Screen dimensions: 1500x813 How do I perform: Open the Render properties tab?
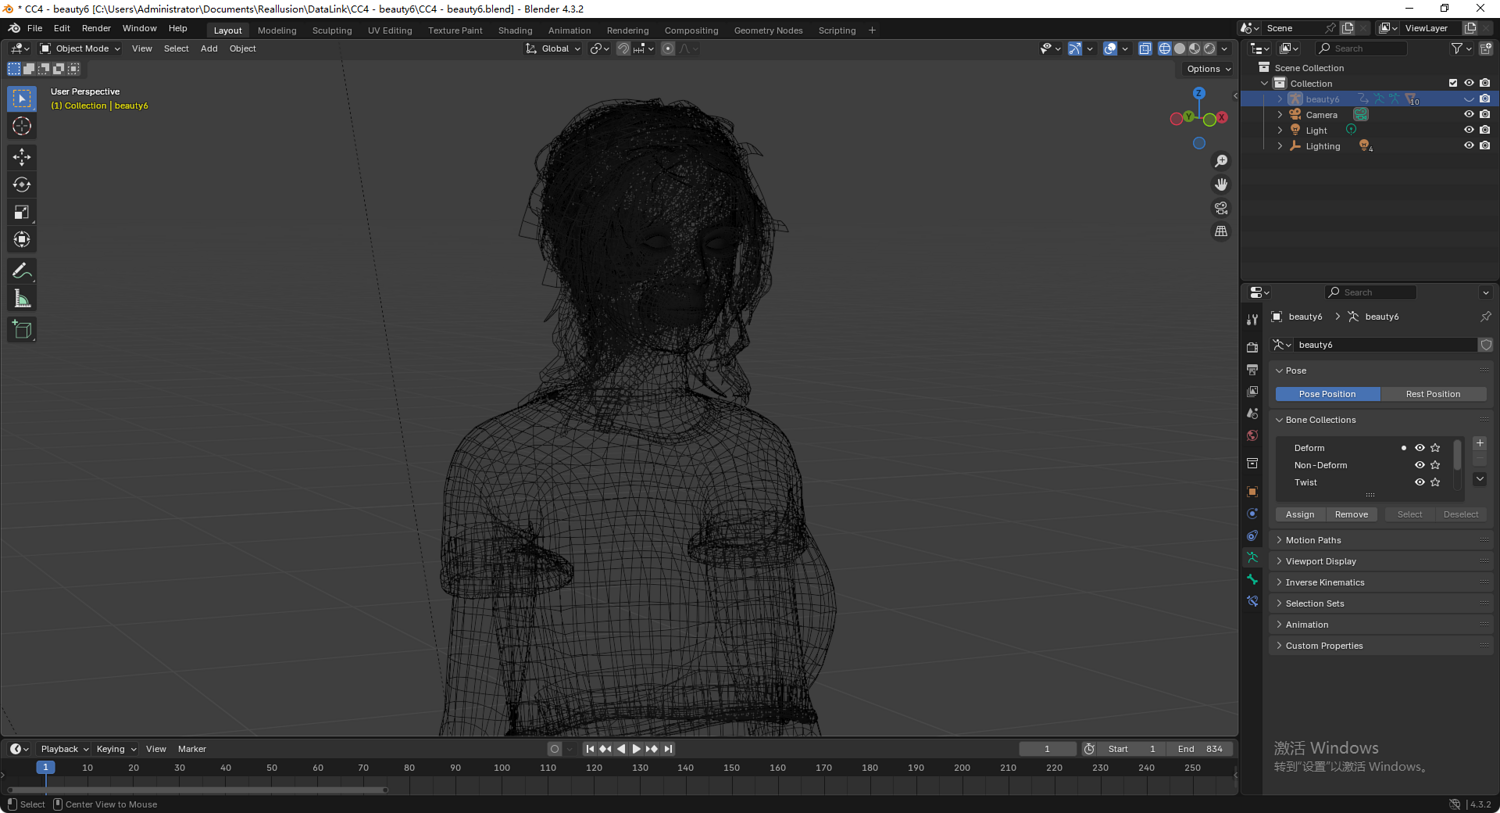click(1252, 347)
